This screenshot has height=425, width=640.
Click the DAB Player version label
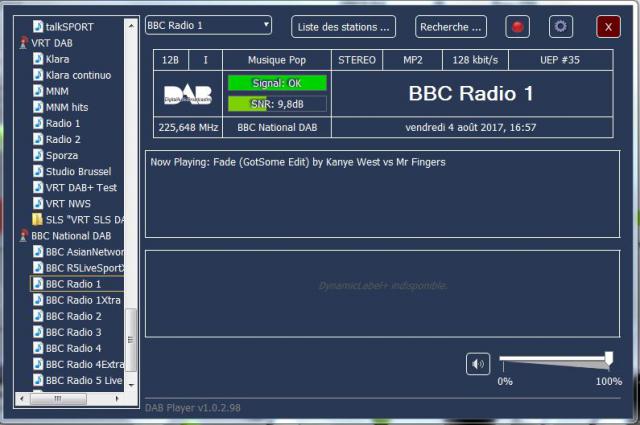pyautogui.click(x=193, y=408)
